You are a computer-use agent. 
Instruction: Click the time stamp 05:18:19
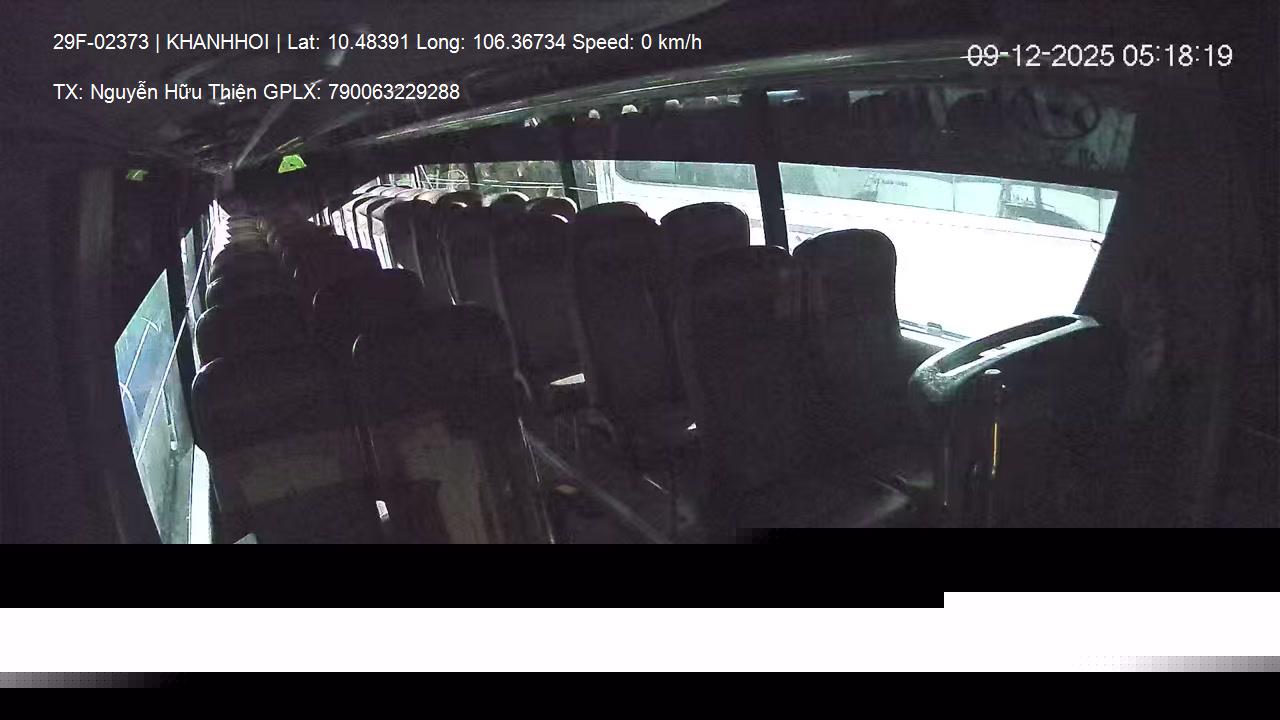(x=1177, y=56)
